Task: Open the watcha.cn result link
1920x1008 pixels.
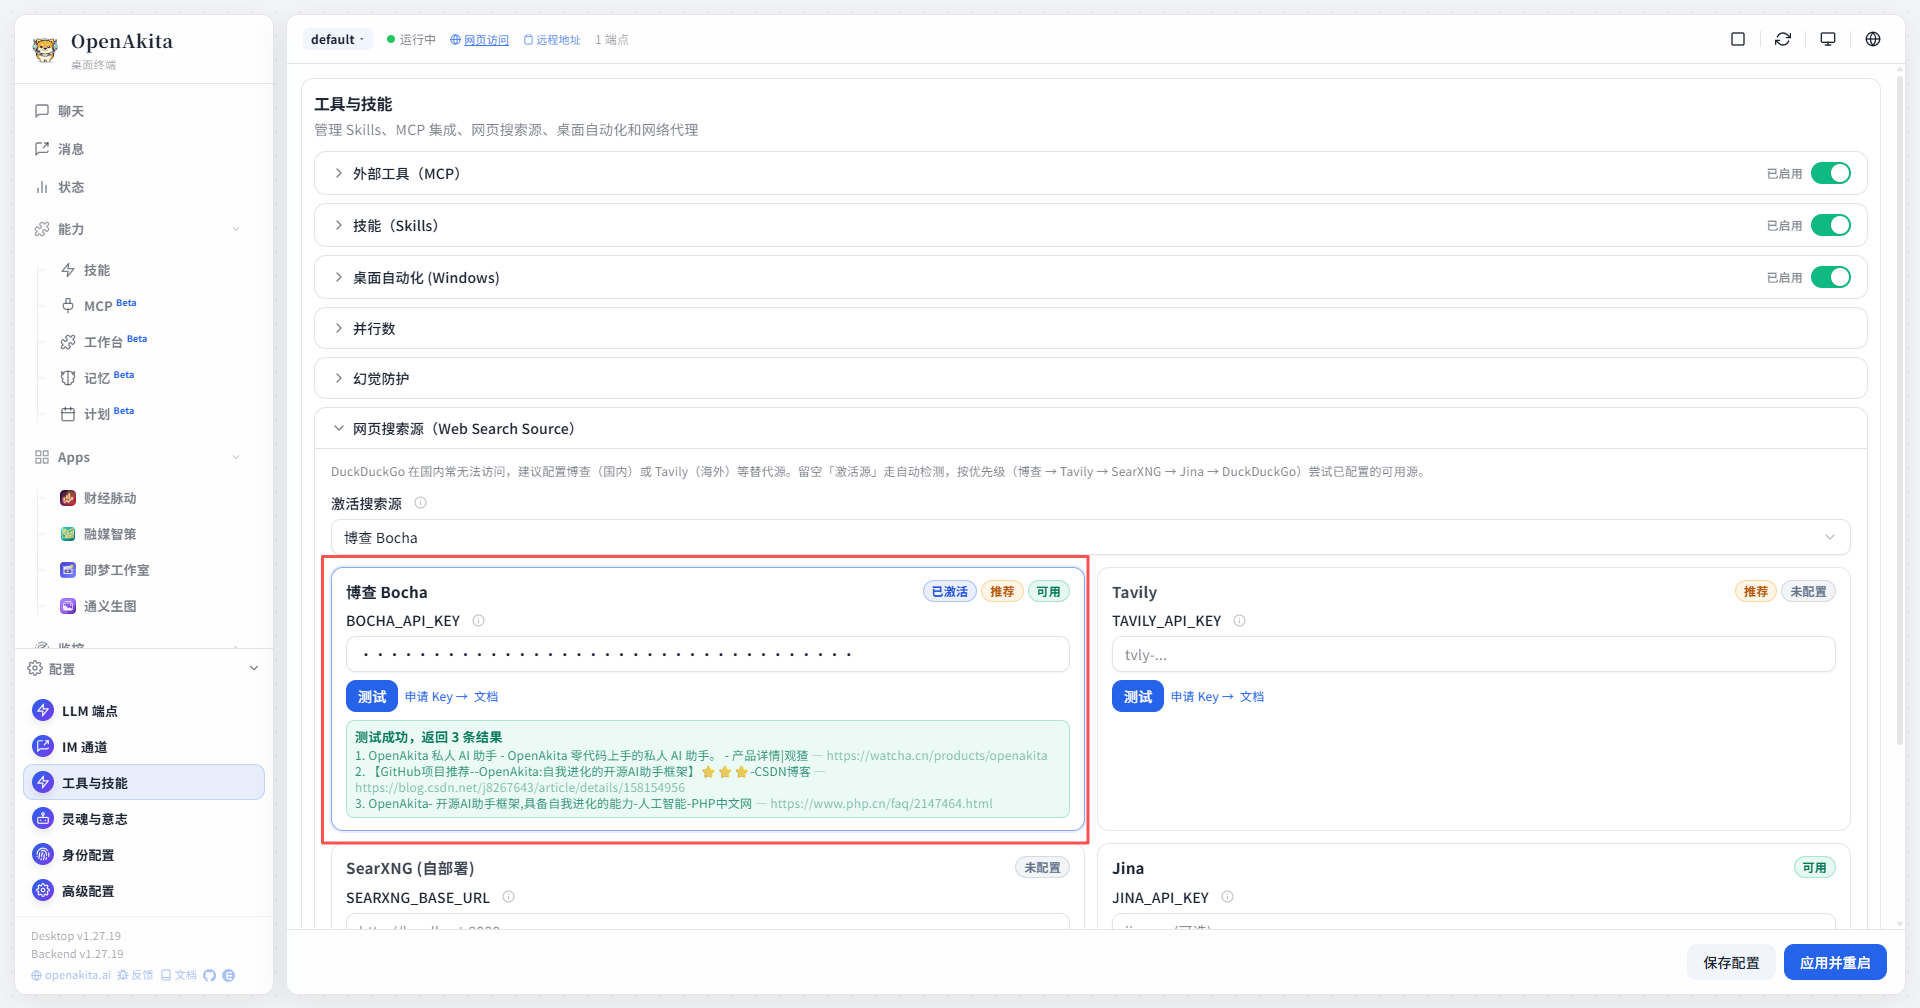Action: [936, 756]
